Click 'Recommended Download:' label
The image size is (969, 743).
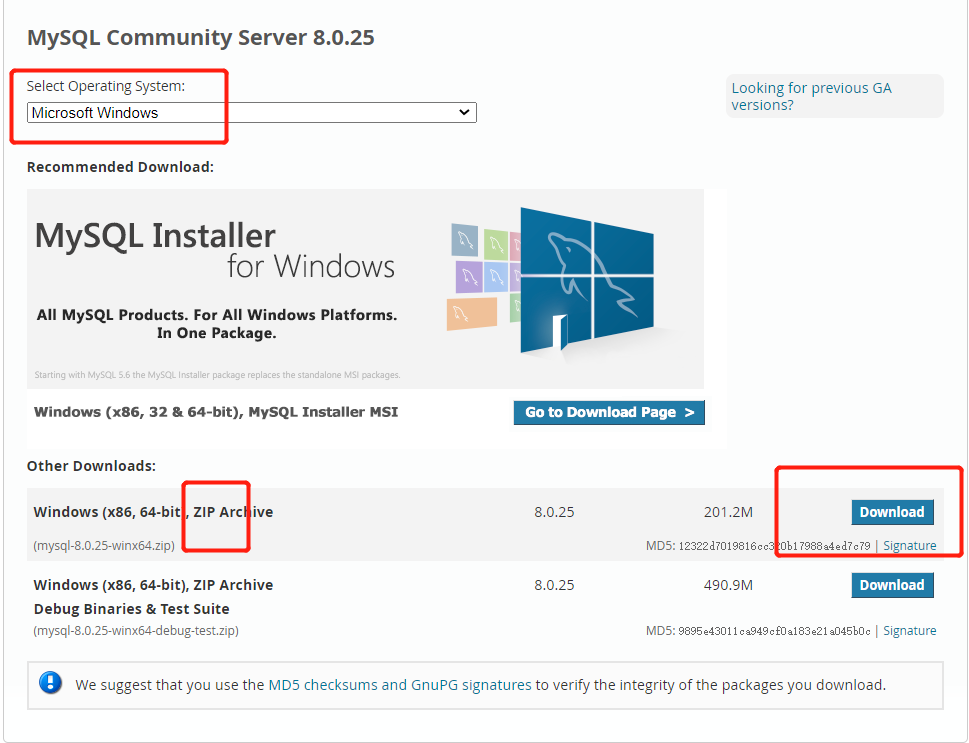coord(121,168)
